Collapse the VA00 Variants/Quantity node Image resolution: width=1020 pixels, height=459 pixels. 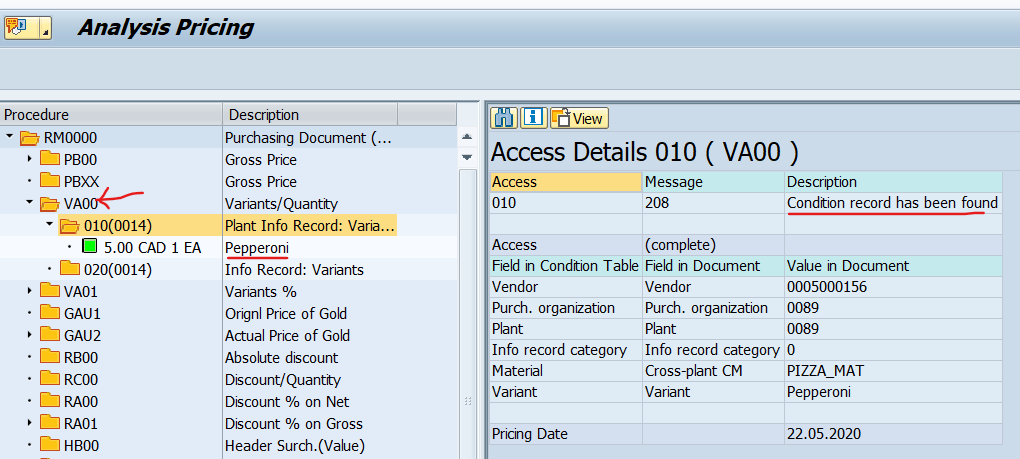coord(29,204)
